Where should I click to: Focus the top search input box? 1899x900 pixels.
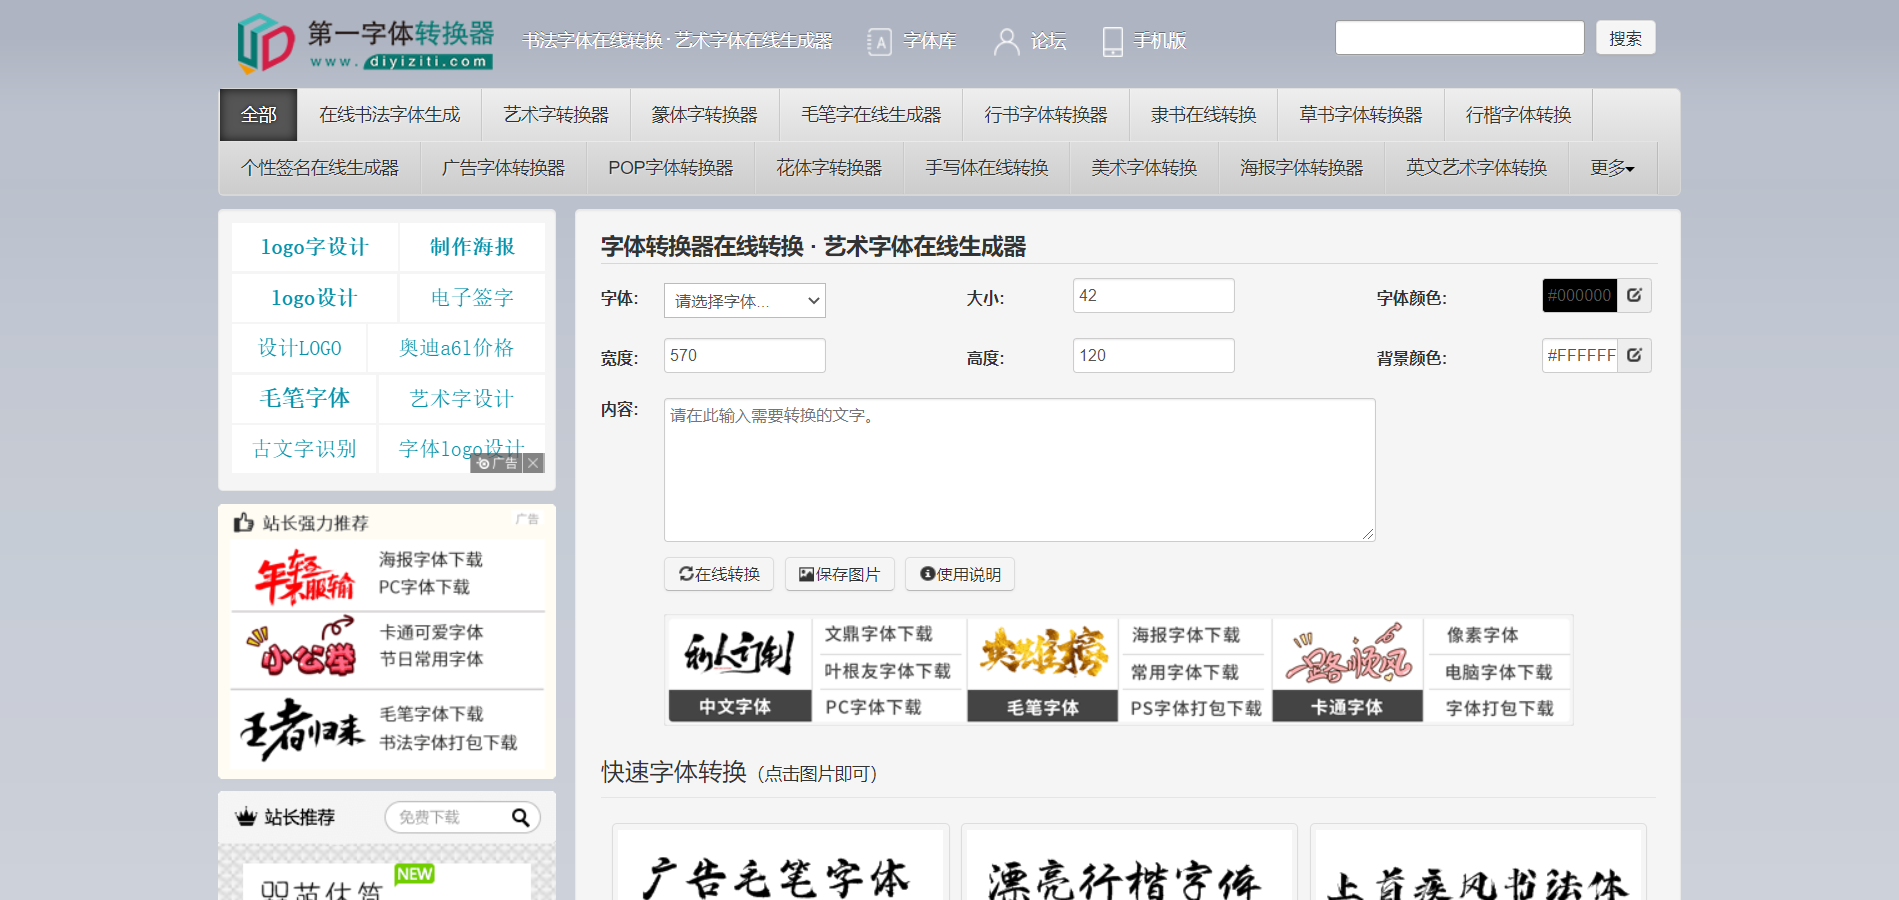point(1459,38)
